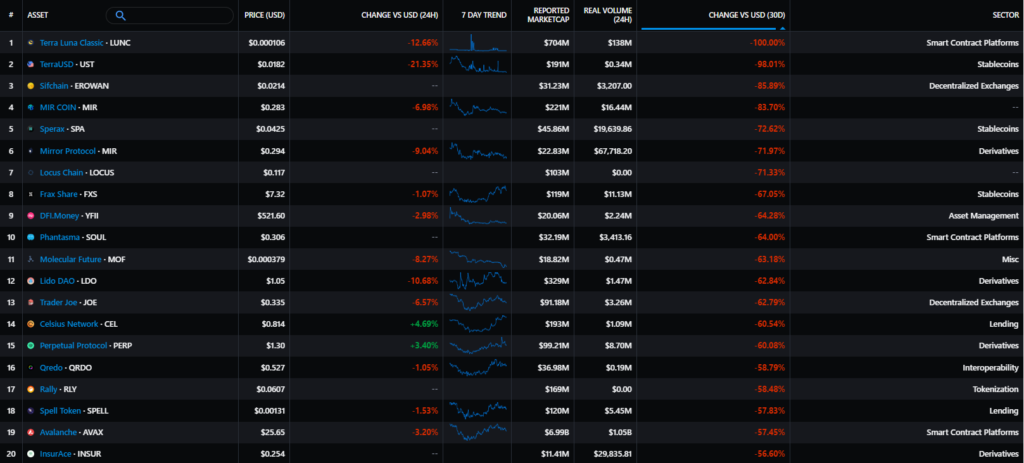View Frax Share 7 day trend chart
This screenshot has height=463, width=1024.
pos(478,194)
